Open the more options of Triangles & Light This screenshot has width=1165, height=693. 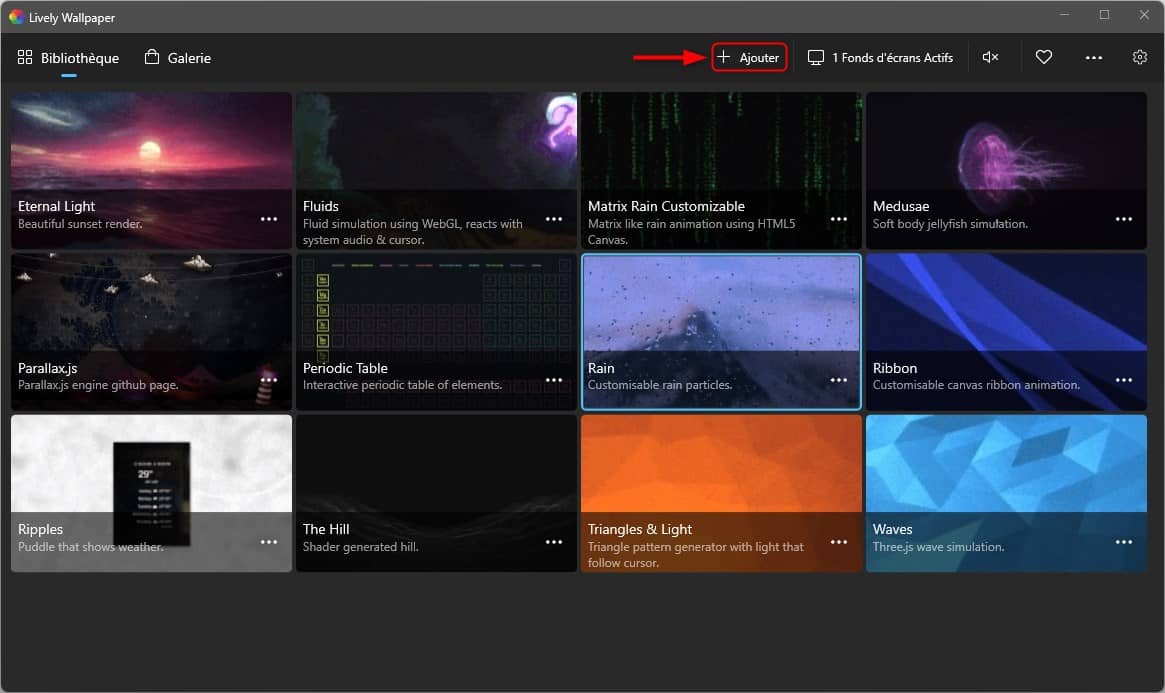pos(839,542)
